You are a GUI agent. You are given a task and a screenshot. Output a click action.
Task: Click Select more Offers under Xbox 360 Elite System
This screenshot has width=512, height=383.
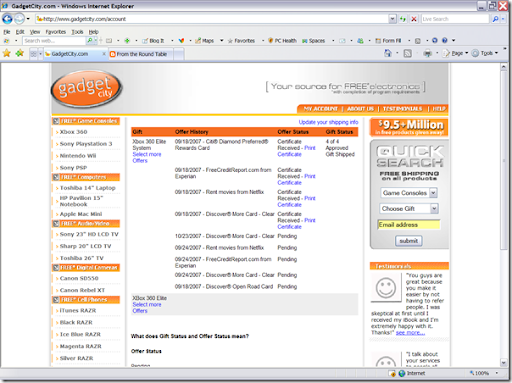click(x=147, y=157)
